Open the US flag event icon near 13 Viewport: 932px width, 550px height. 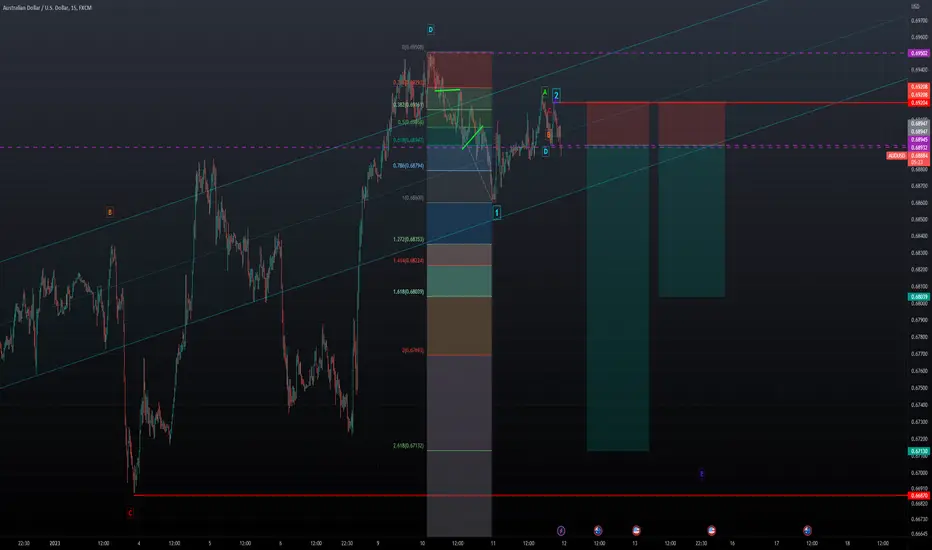(636, 530)
